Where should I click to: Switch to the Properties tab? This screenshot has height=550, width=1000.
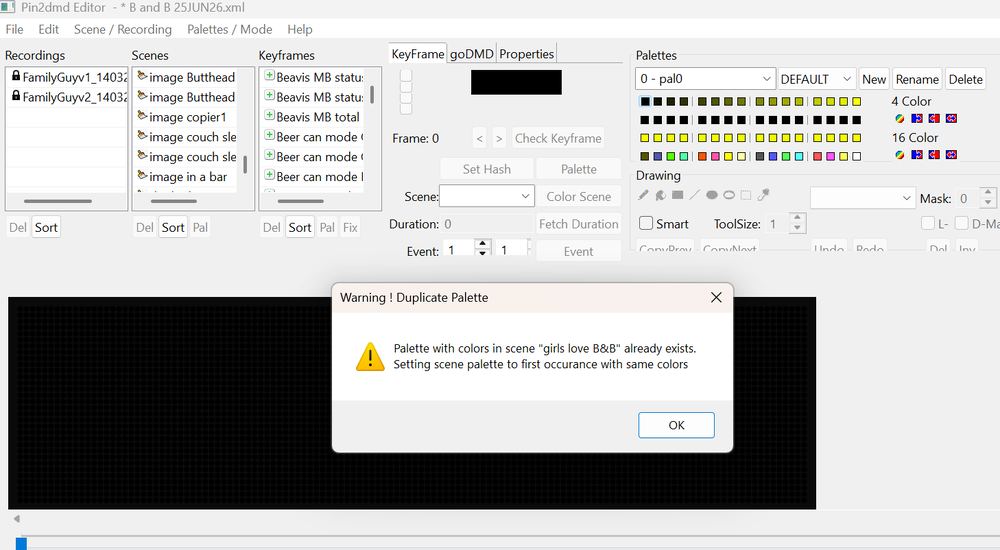coord(526,54)
